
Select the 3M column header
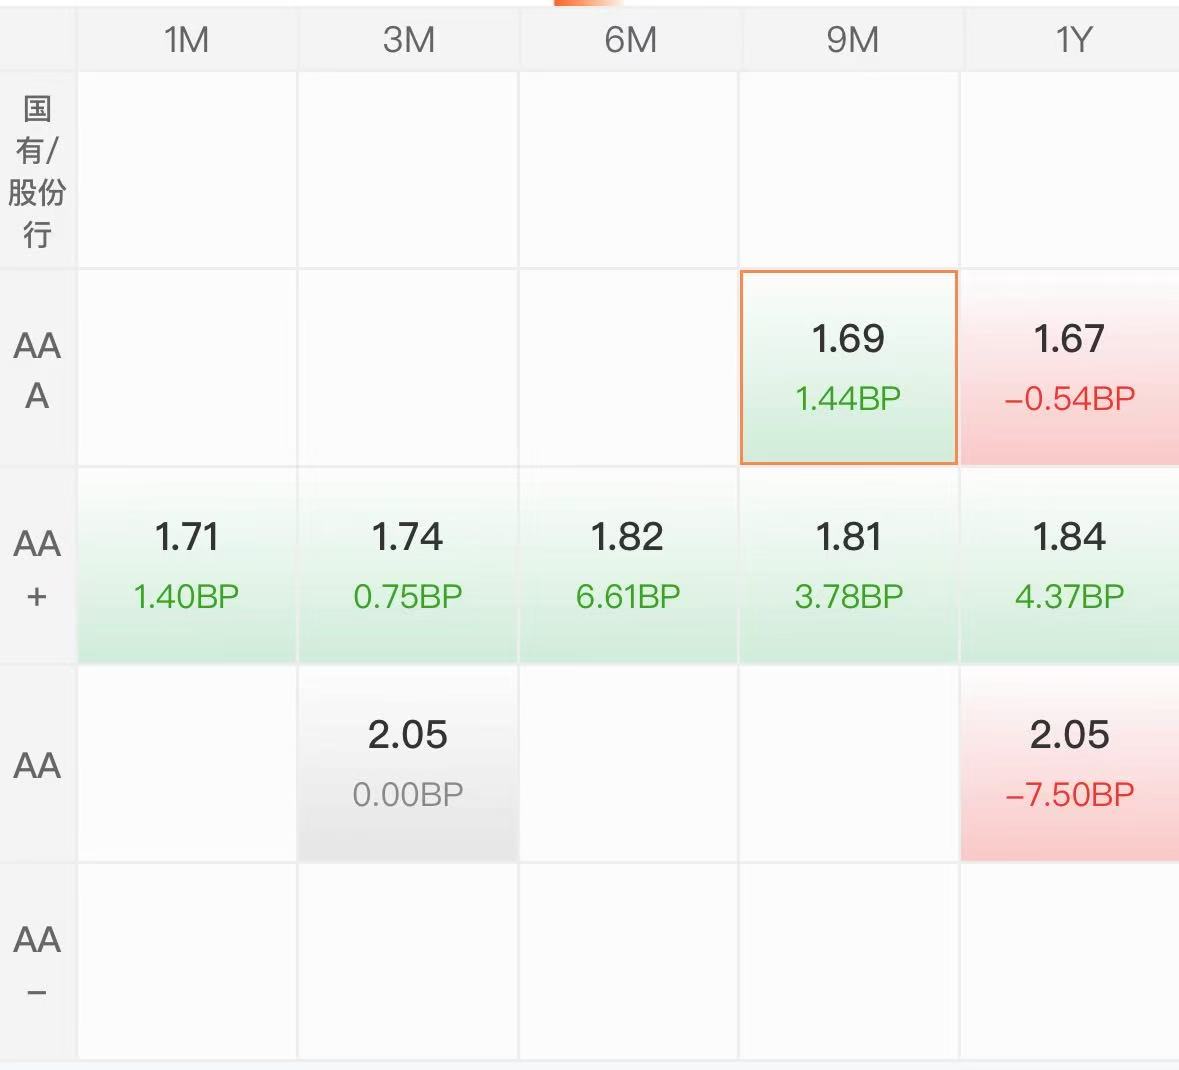pos(408,40)
